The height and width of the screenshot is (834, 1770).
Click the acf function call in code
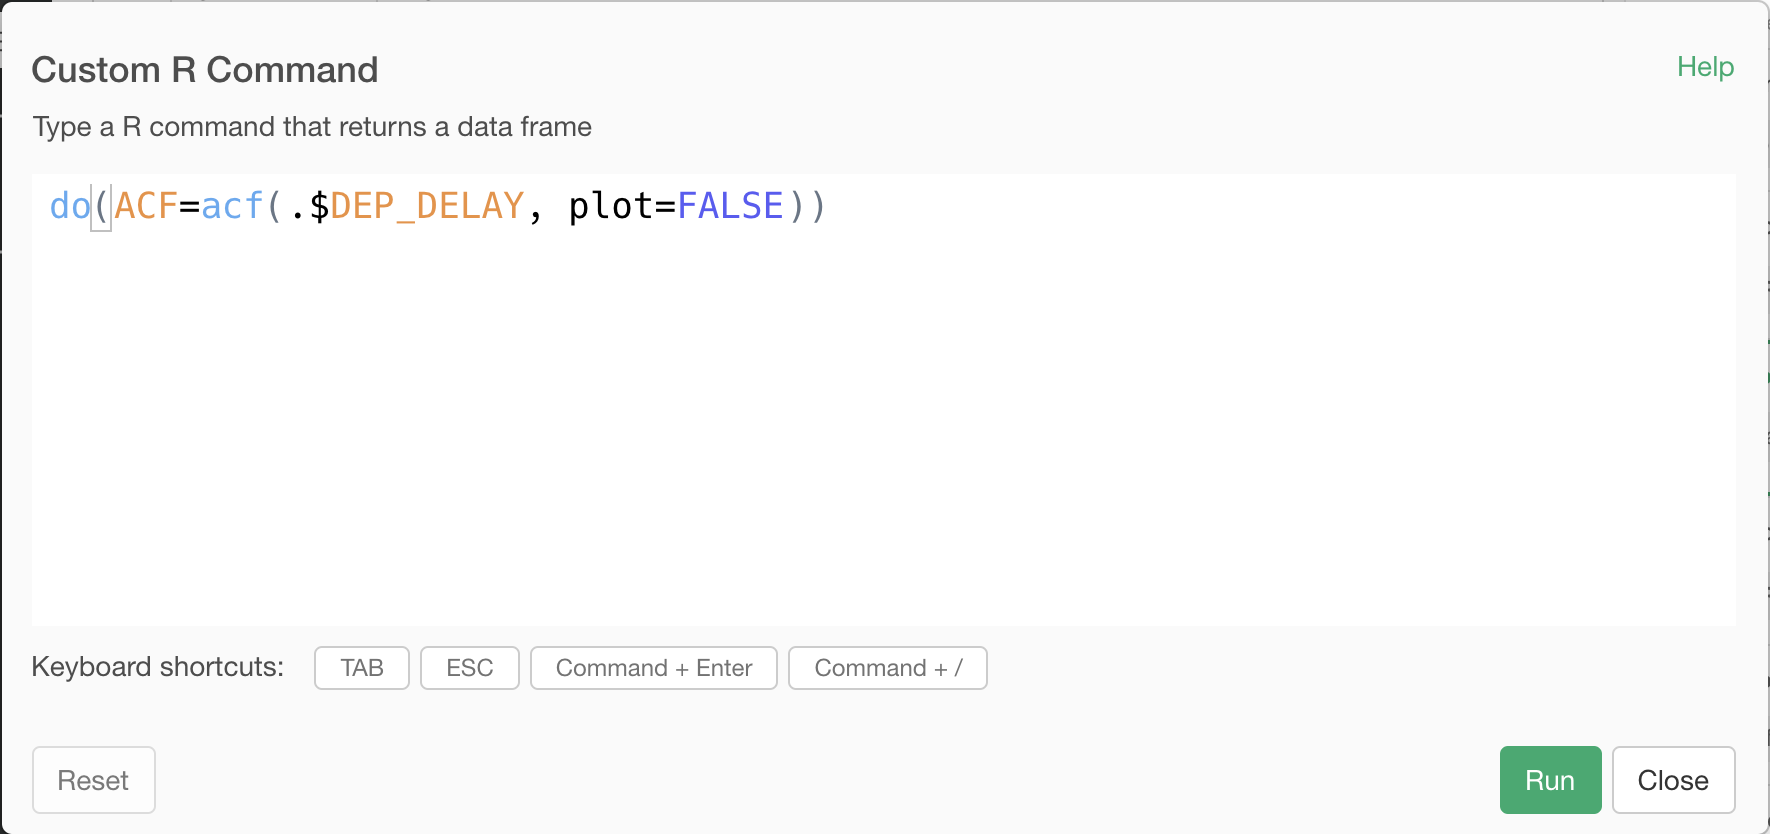click(x=232, y=206)
